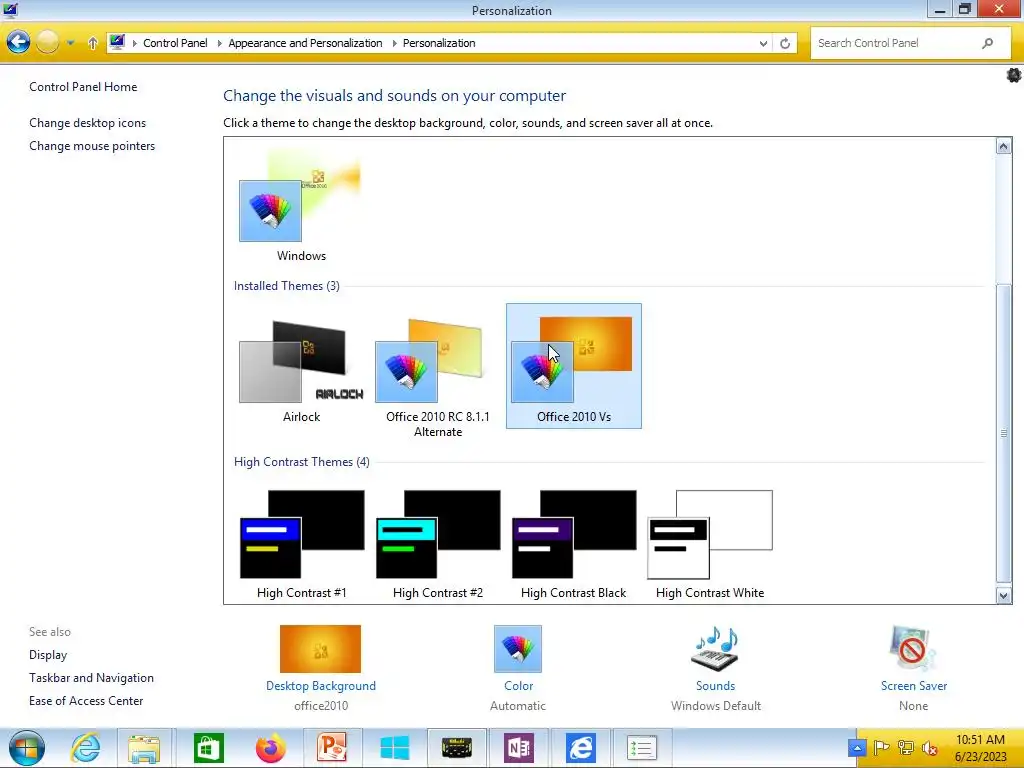Click the theme list scroll up arrow

coord(1004,146)
